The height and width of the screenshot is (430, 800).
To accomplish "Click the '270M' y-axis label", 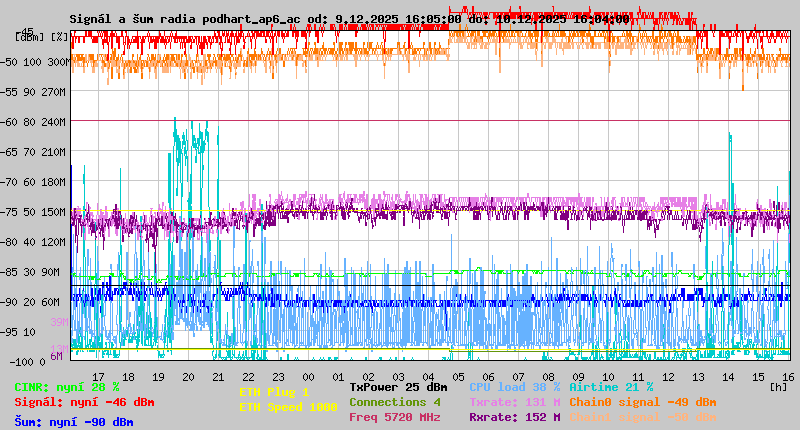I will point(56,92).
